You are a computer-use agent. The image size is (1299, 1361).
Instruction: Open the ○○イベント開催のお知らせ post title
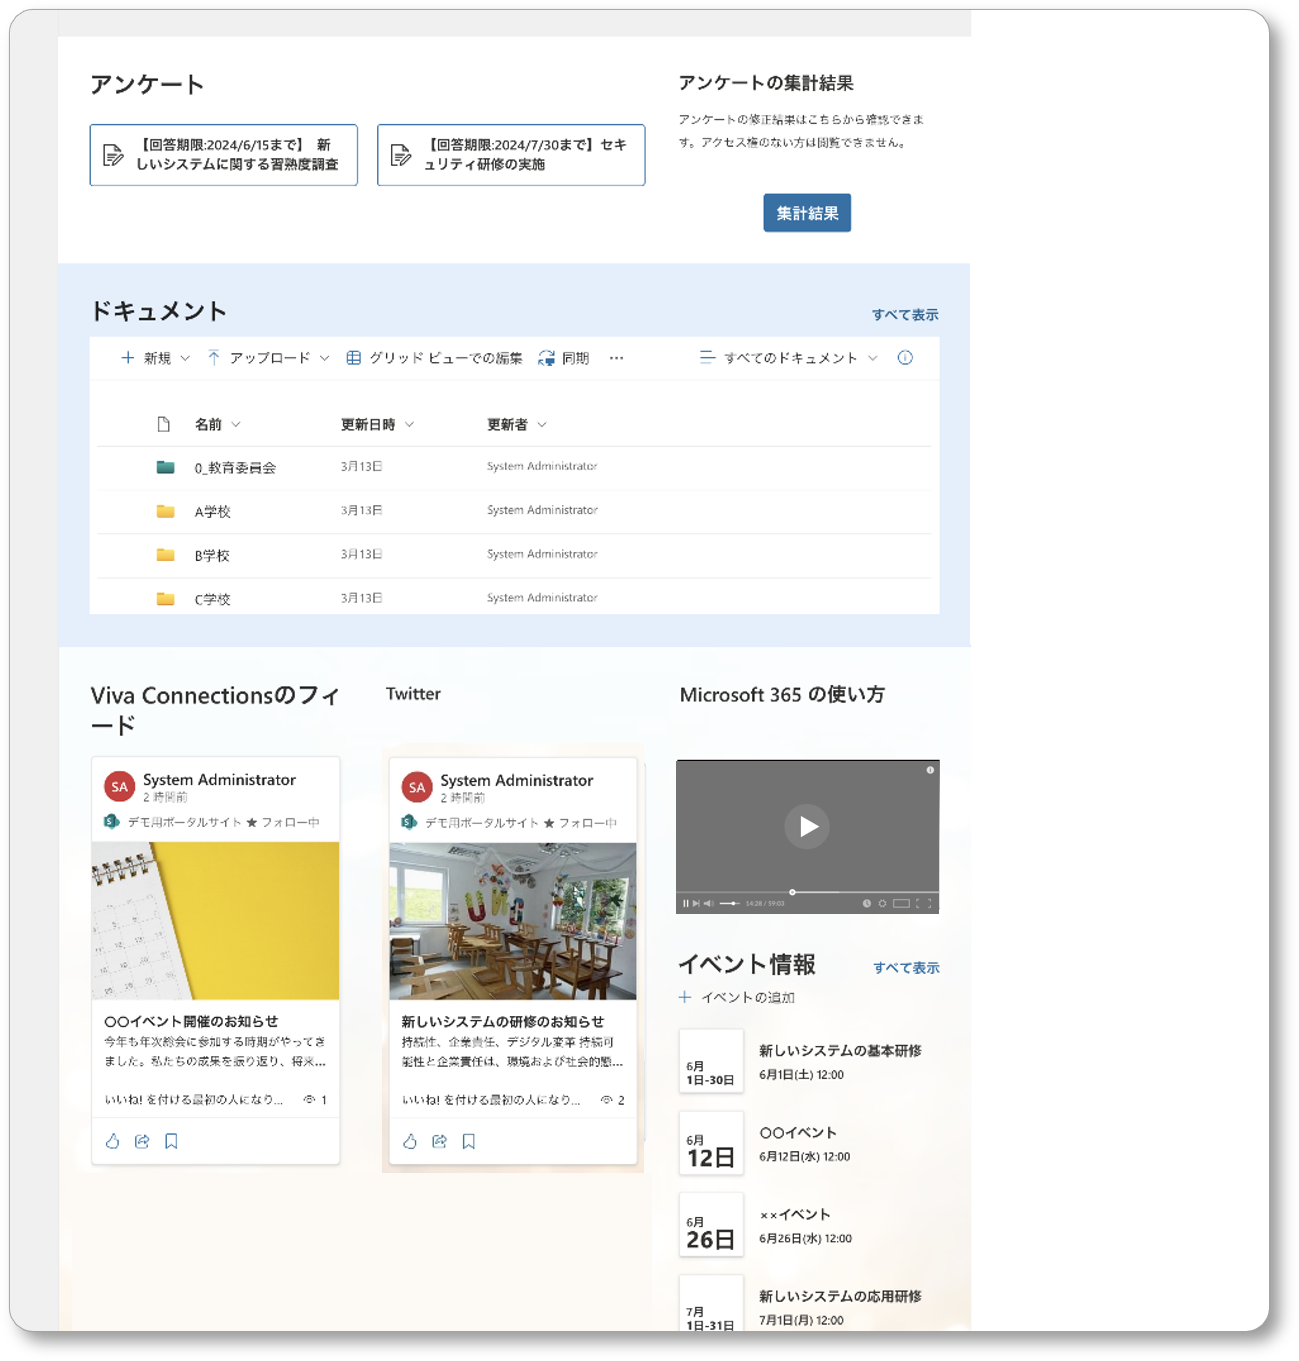pos(191,1022)
